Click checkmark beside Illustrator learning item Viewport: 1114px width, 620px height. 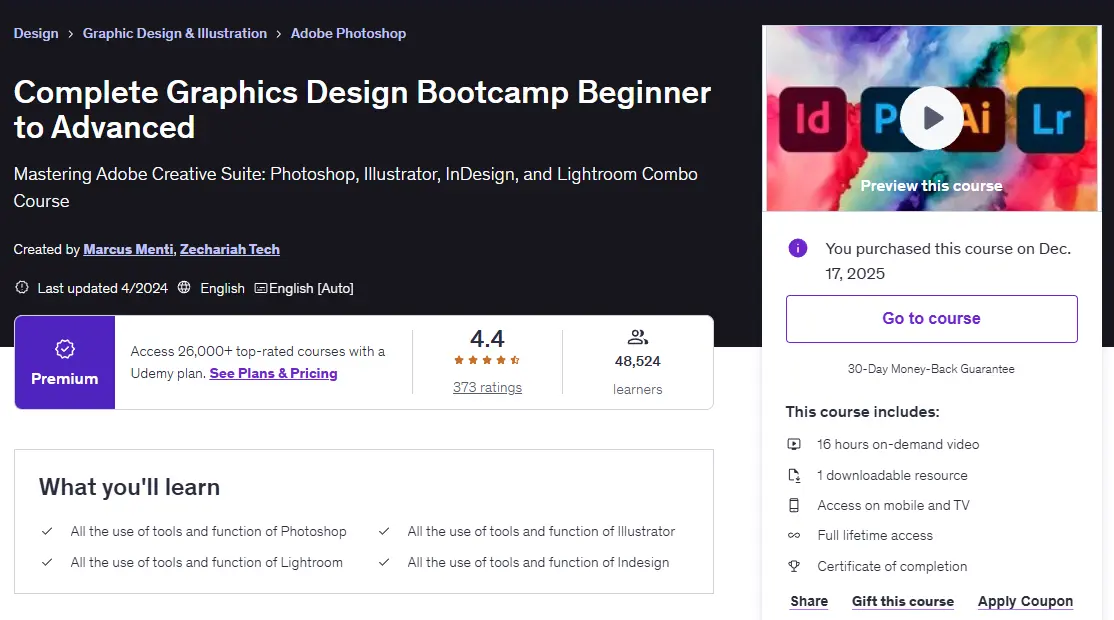(x=384, y=531)
